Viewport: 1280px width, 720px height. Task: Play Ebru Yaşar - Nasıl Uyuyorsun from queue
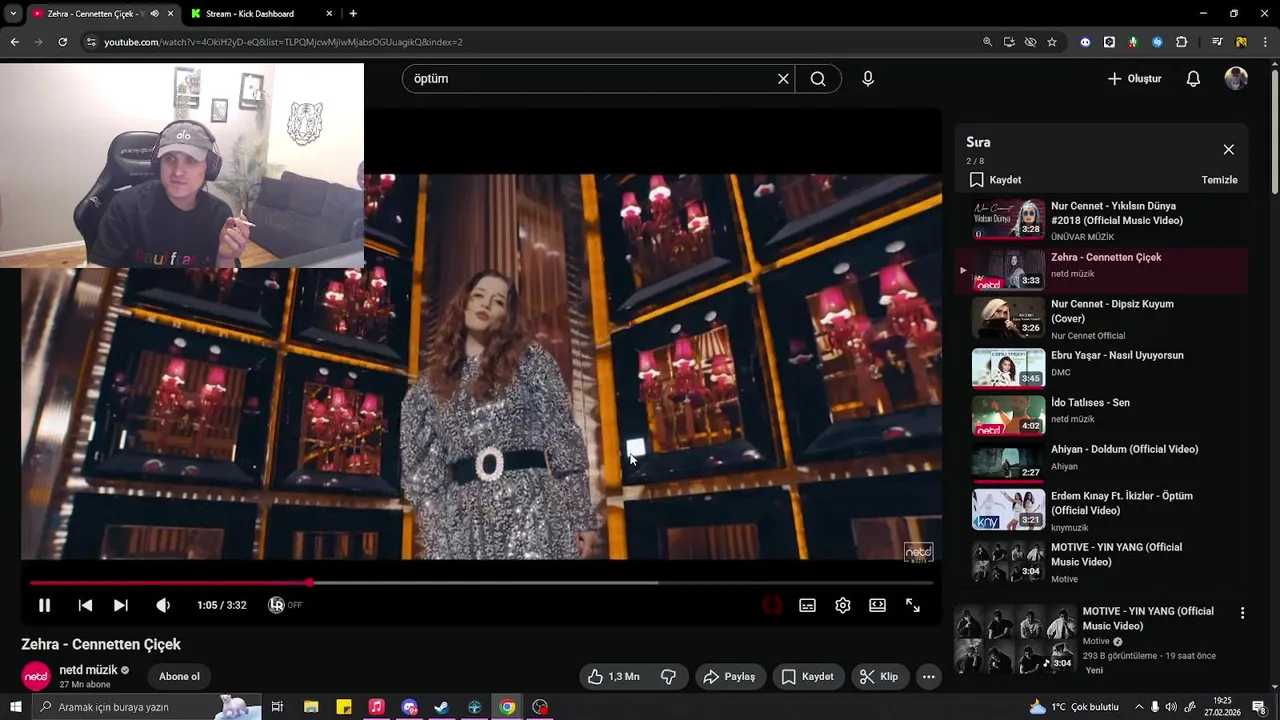pos(1103,367)
